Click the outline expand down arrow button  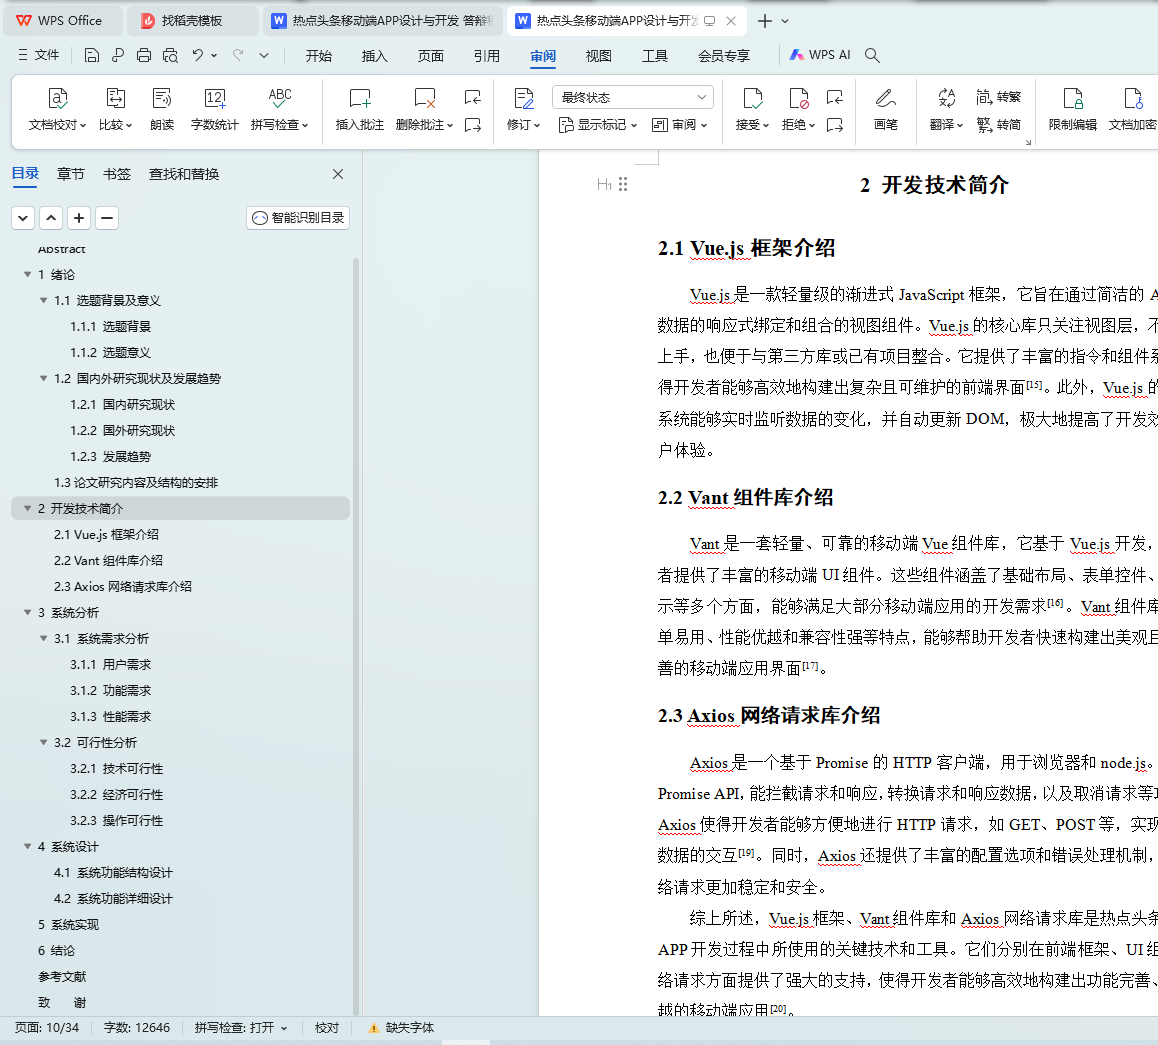[x=23, y=218]
